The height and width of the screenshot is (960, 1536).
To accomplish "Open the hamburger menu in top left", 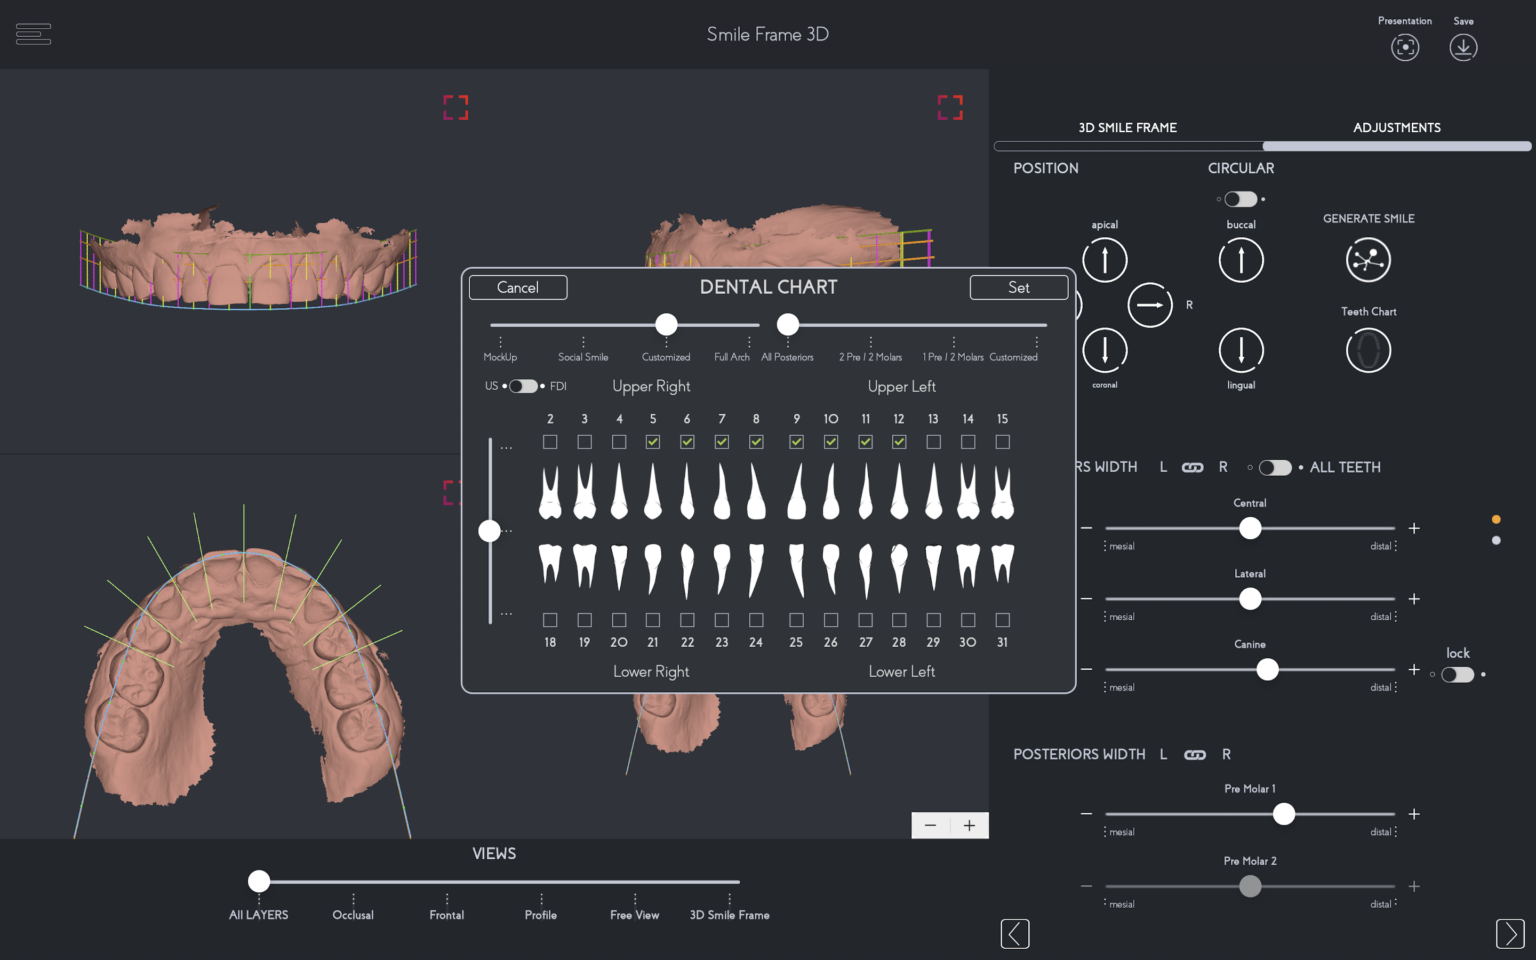I will point(33,33).
